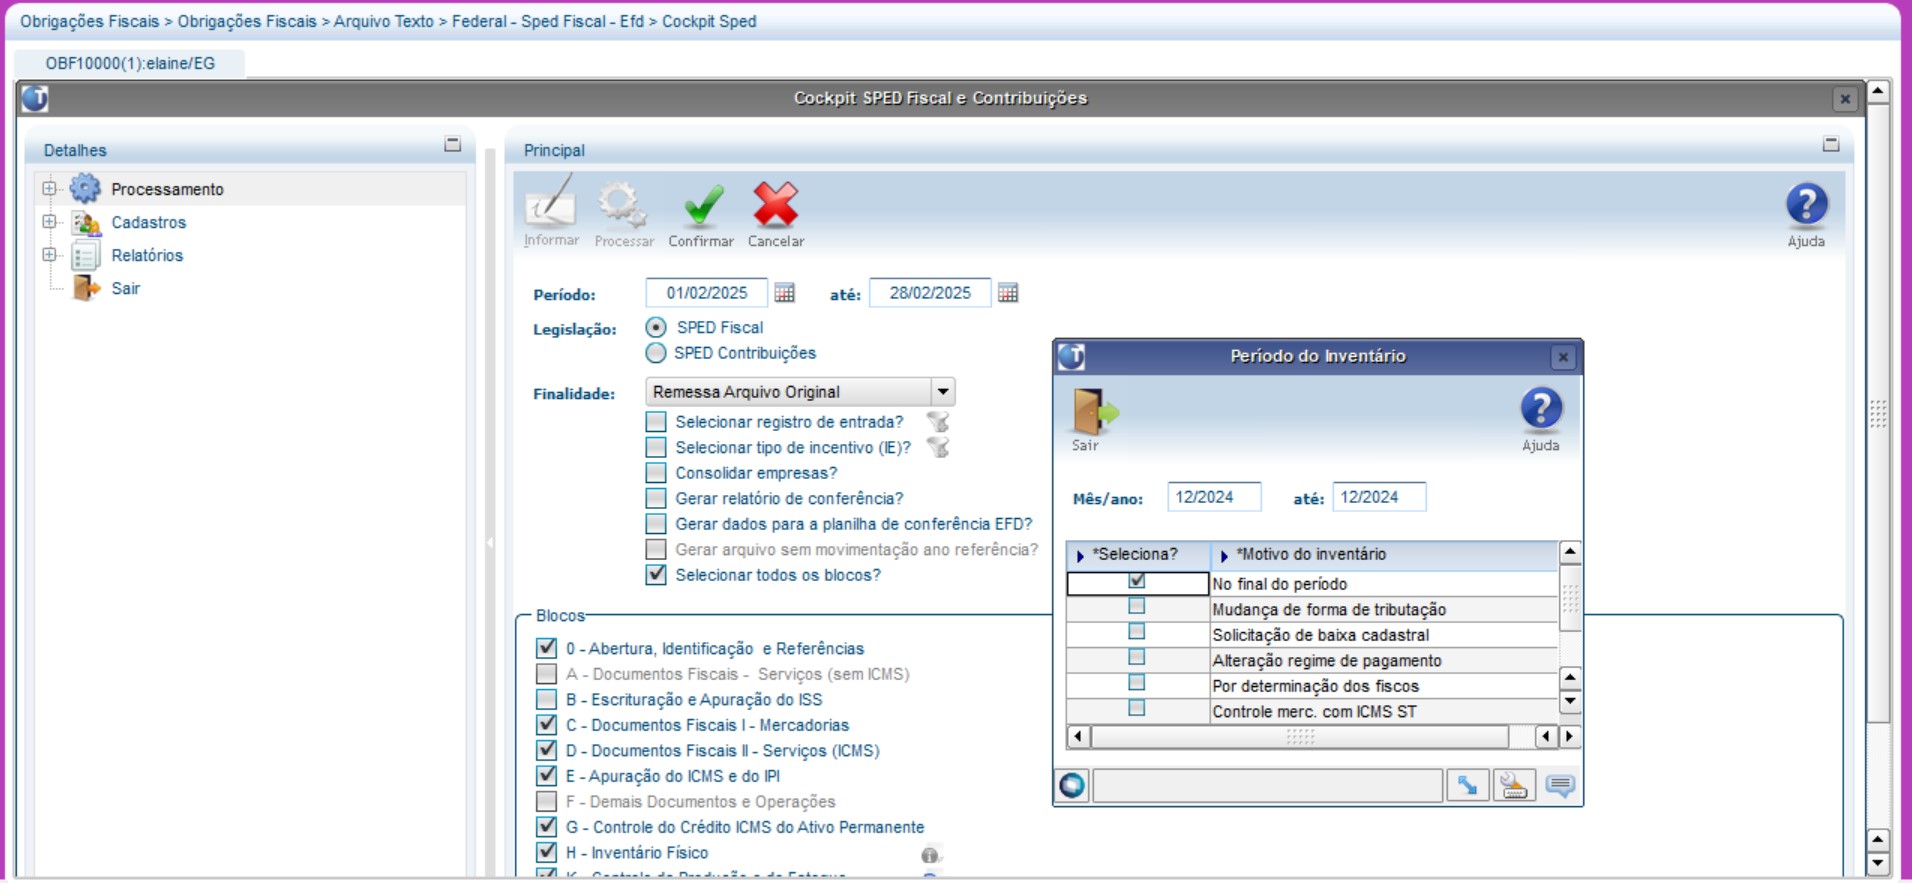Image resolution: width=1912 pixels, height=883 pixels.
Task: Click inventory grid horizontal scroll right arrow
Action: pos(1569,737)
